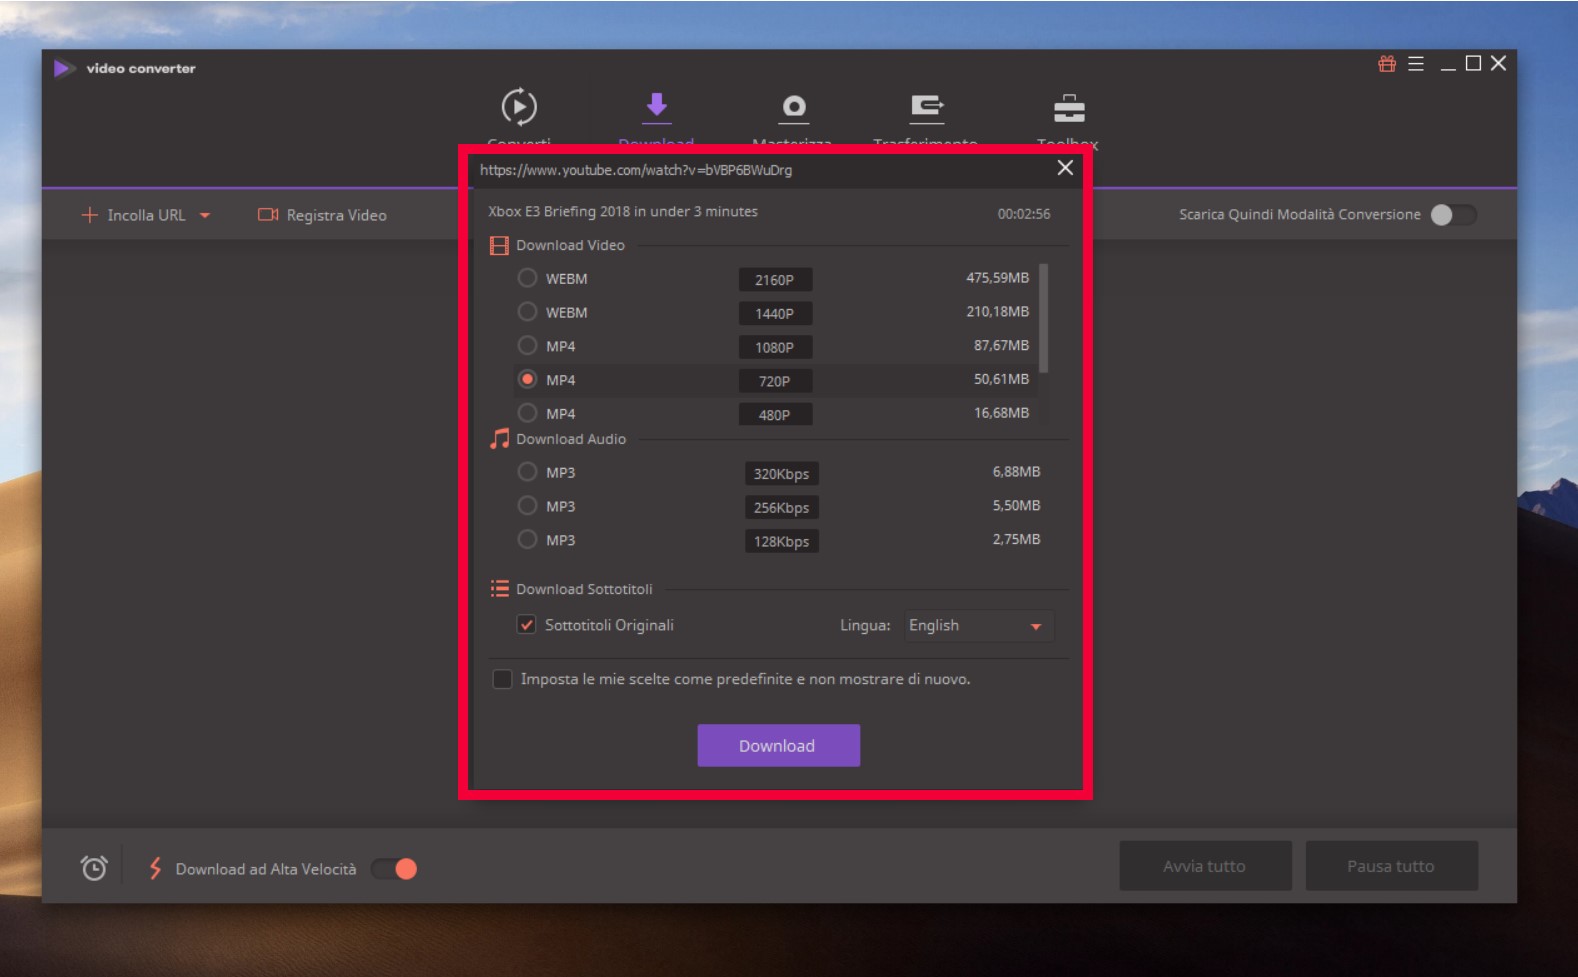Click the 1080P resolution badge

point(775,348)
